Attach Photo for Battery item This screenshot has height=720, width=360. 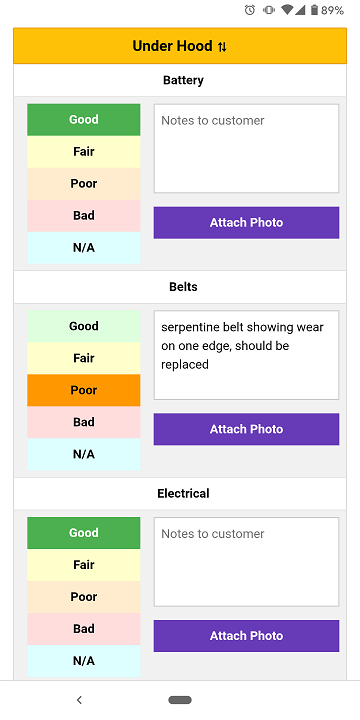coord(247,223)
